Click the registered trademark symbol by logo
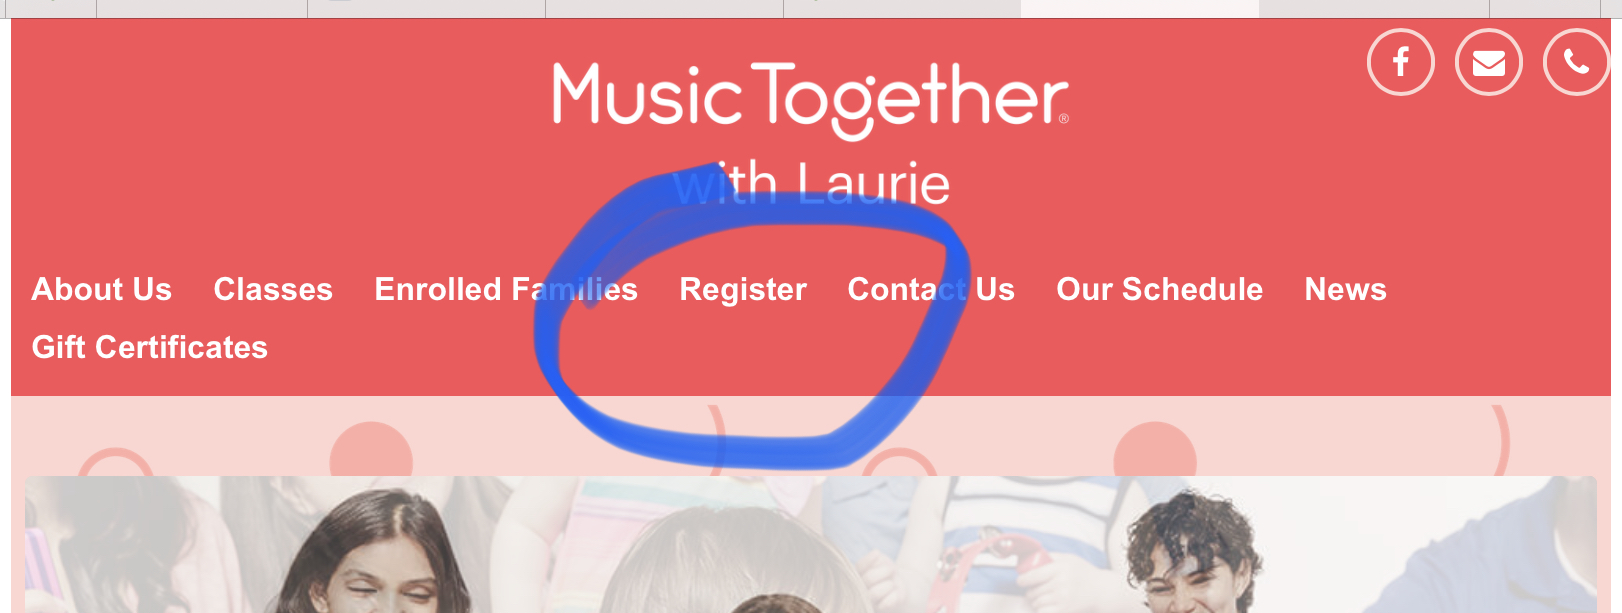Viewport: 1622px width, 613px height. coord(1063,119)
